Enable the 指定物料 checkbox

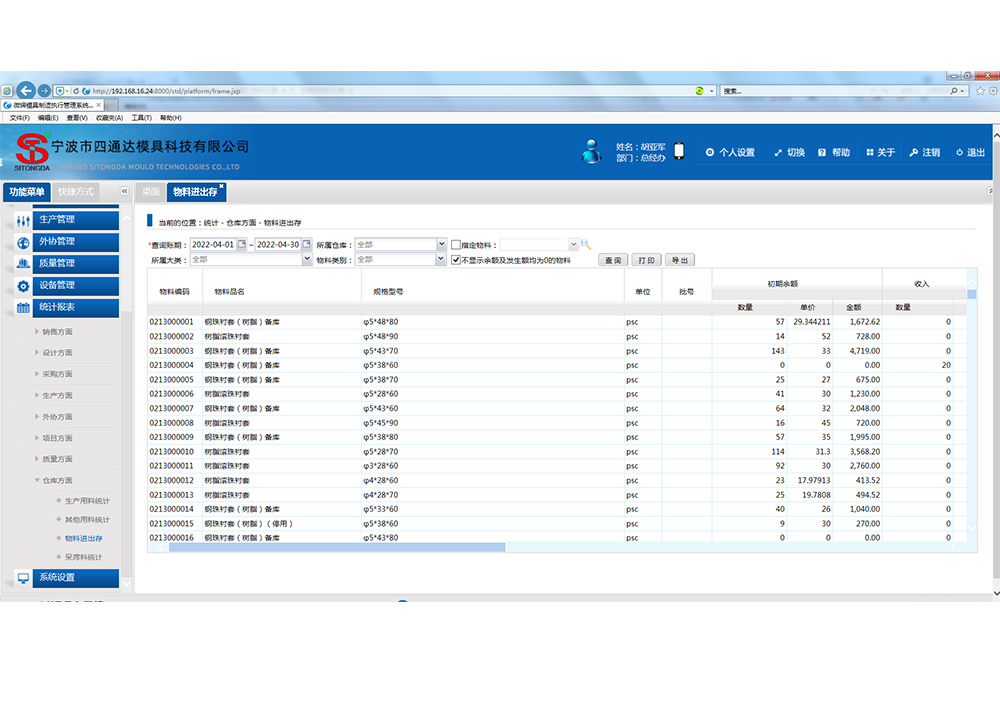click(456, 244)
